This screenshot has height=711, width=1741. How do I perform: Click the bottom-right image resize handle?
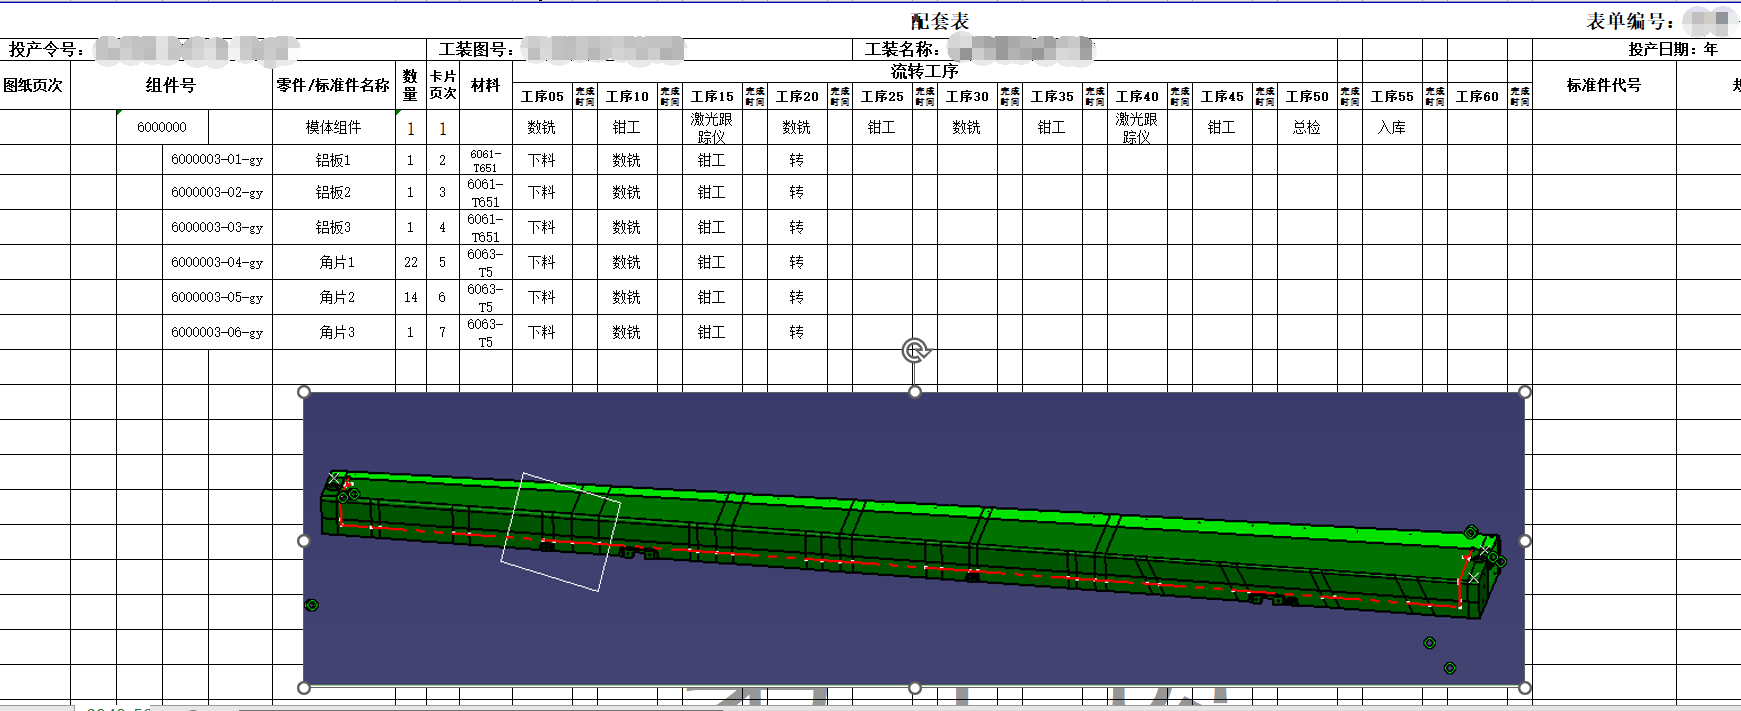(1525, 688)
